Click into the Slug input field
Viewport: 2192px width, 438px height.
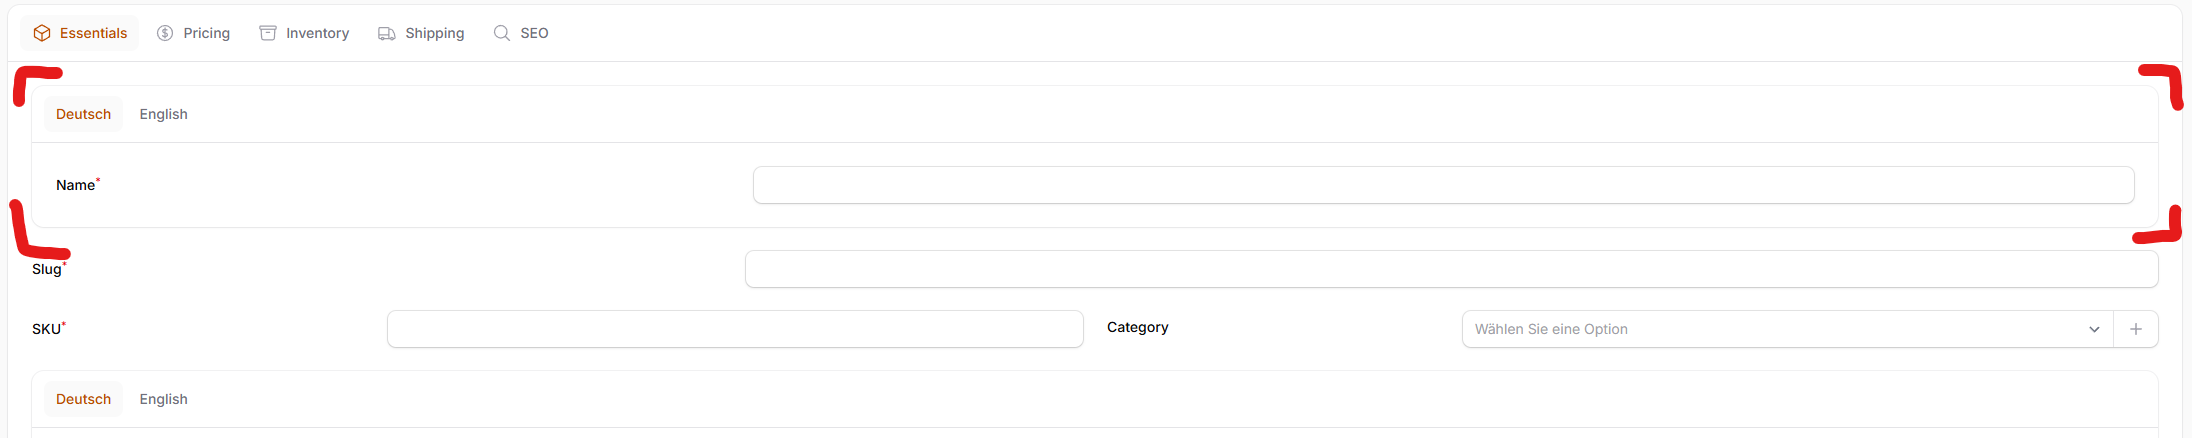[1451, 269]
